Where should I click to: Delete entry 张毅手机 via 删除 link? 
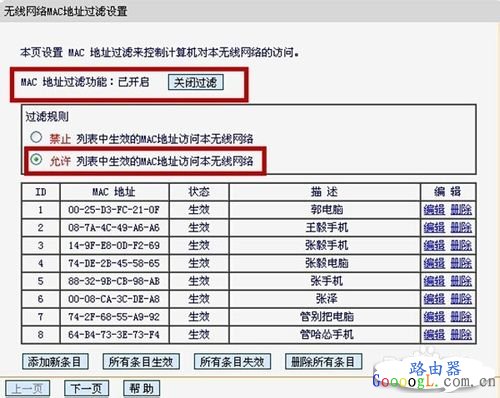[x=461, y=246]
